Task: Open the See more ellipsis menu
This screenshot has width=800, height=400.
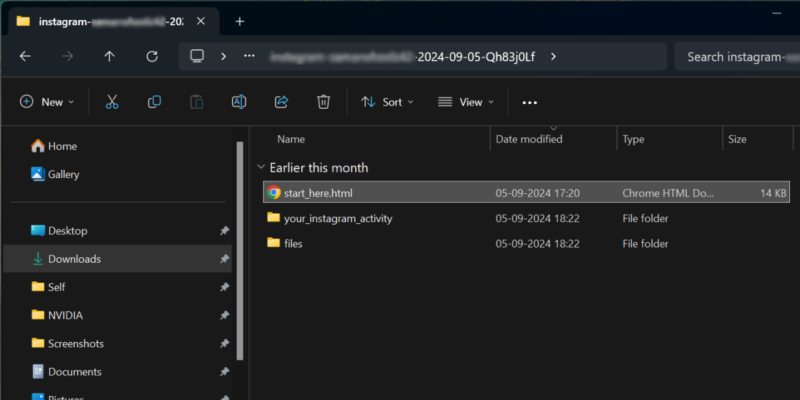Action: click(530, 102)
